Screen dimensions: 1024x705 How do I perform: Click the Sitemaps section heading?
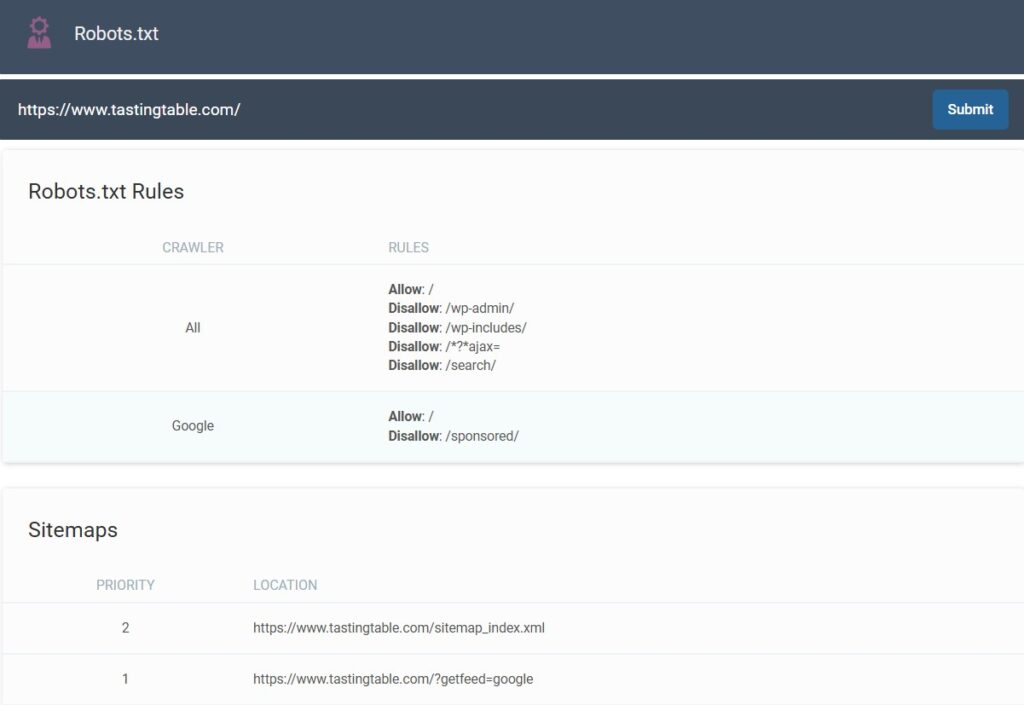pos(73,530)
